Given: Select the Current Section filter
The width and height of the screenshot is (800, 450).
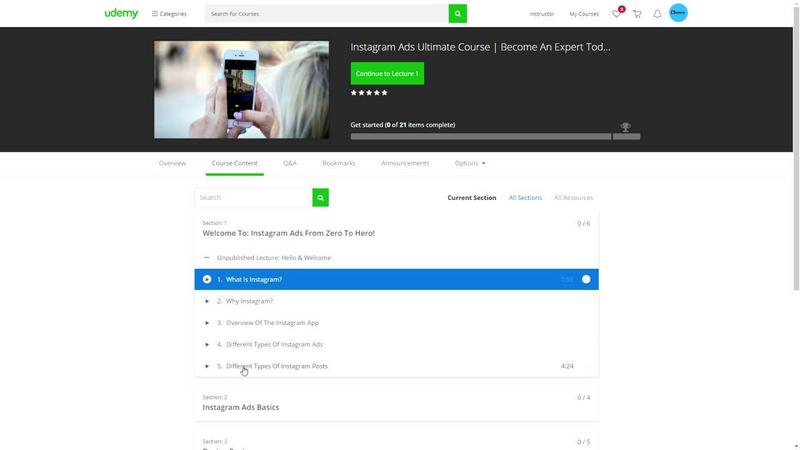Looking at the screenshot, I should tap(471, 198).
